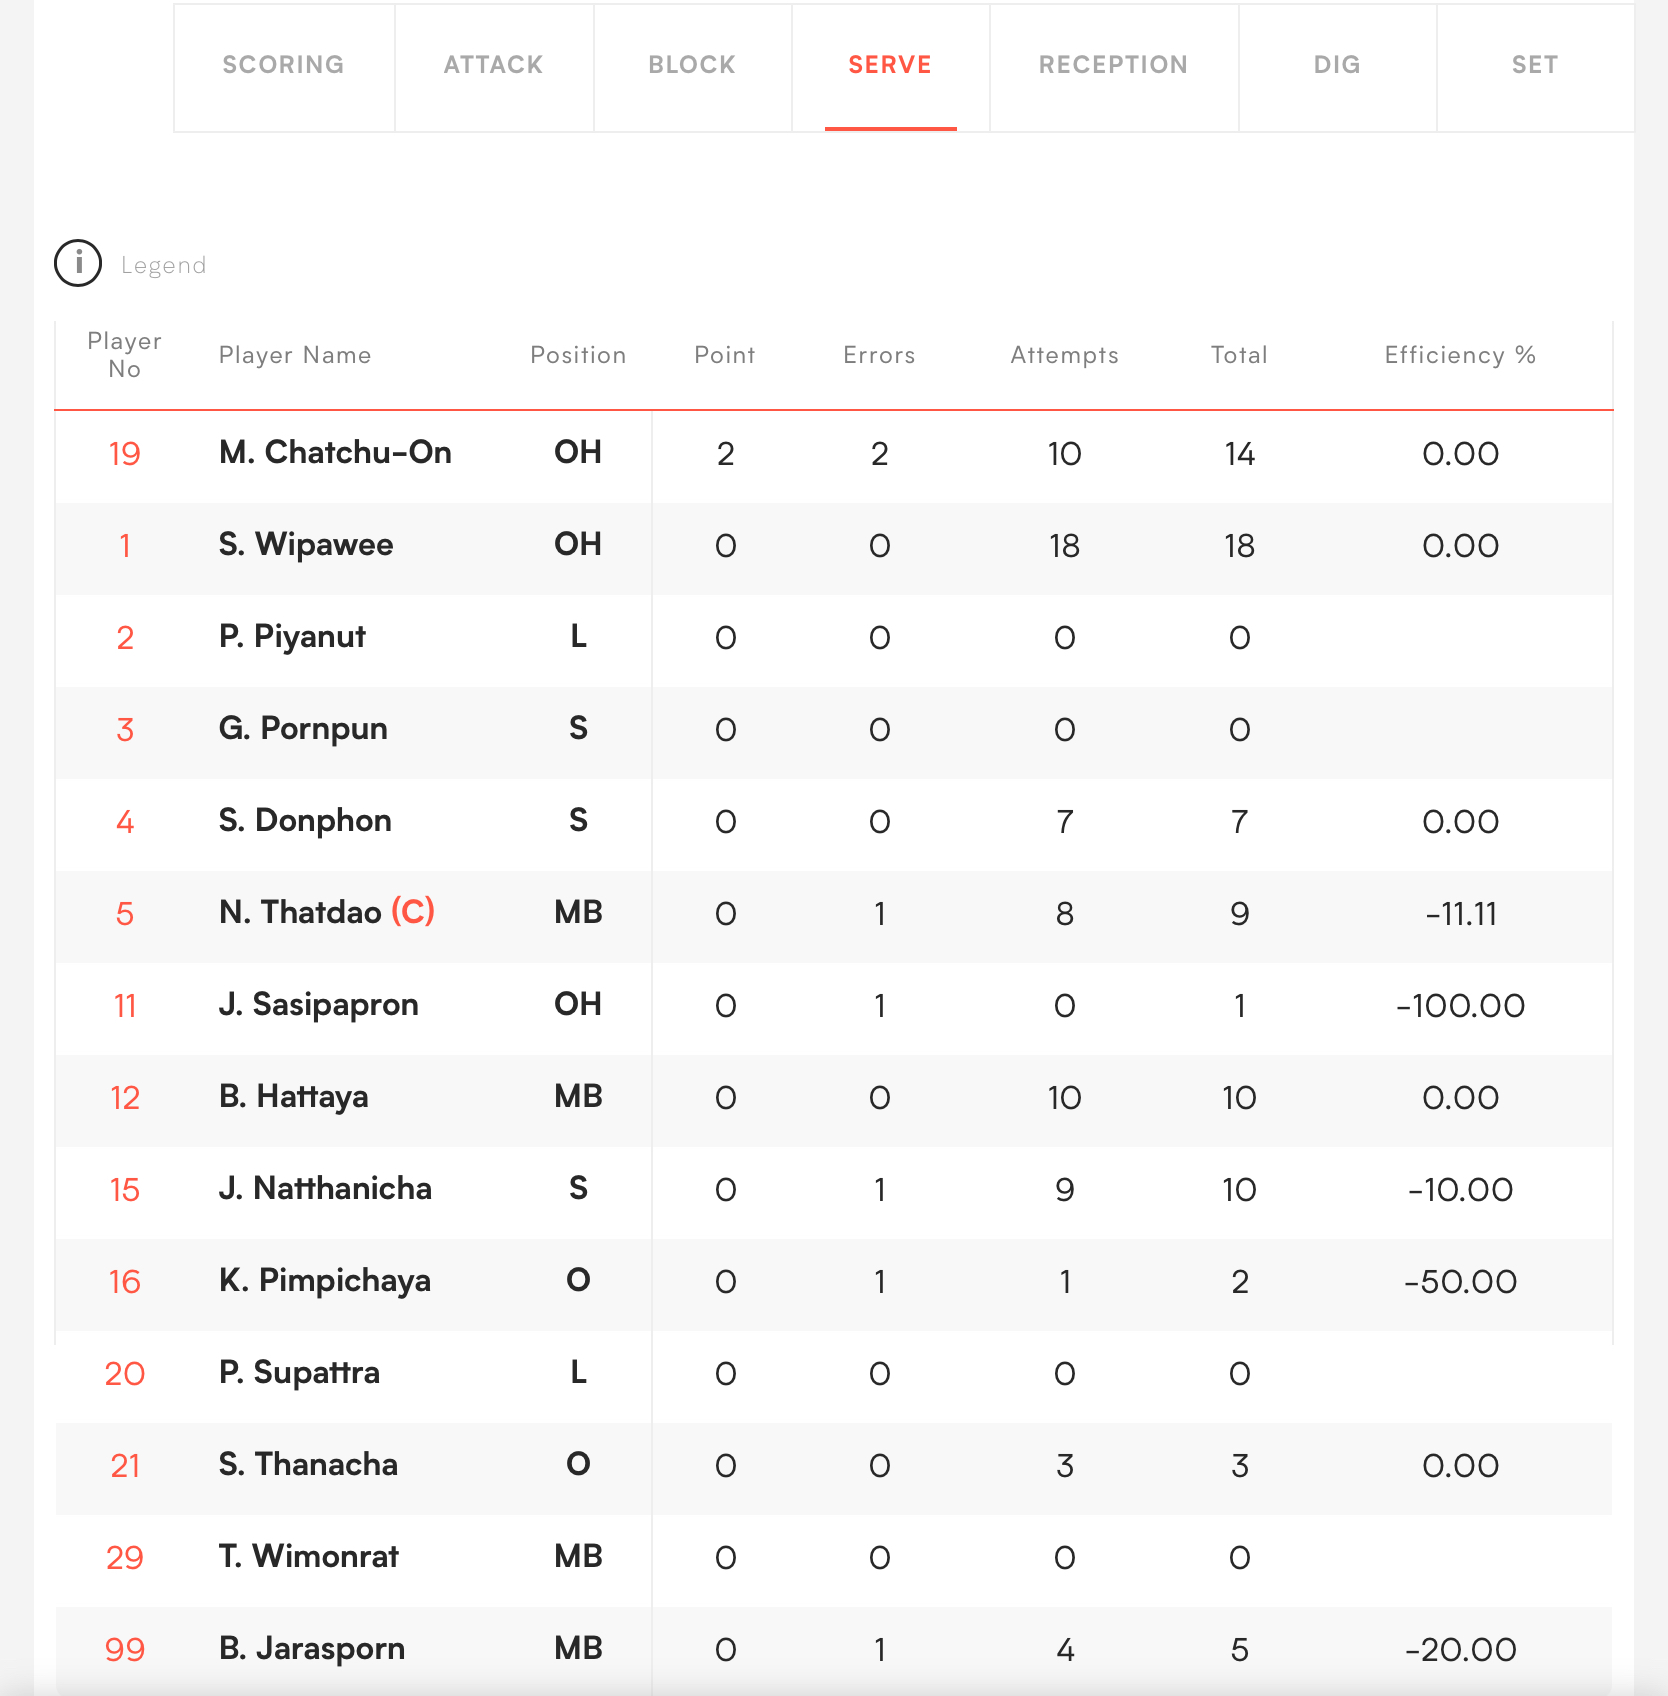Image resolution: width=1668 pixels, height=1696 pixels.
Task: Click the Legend info icon
Action: pyautogui.click(x=78, y=264)
